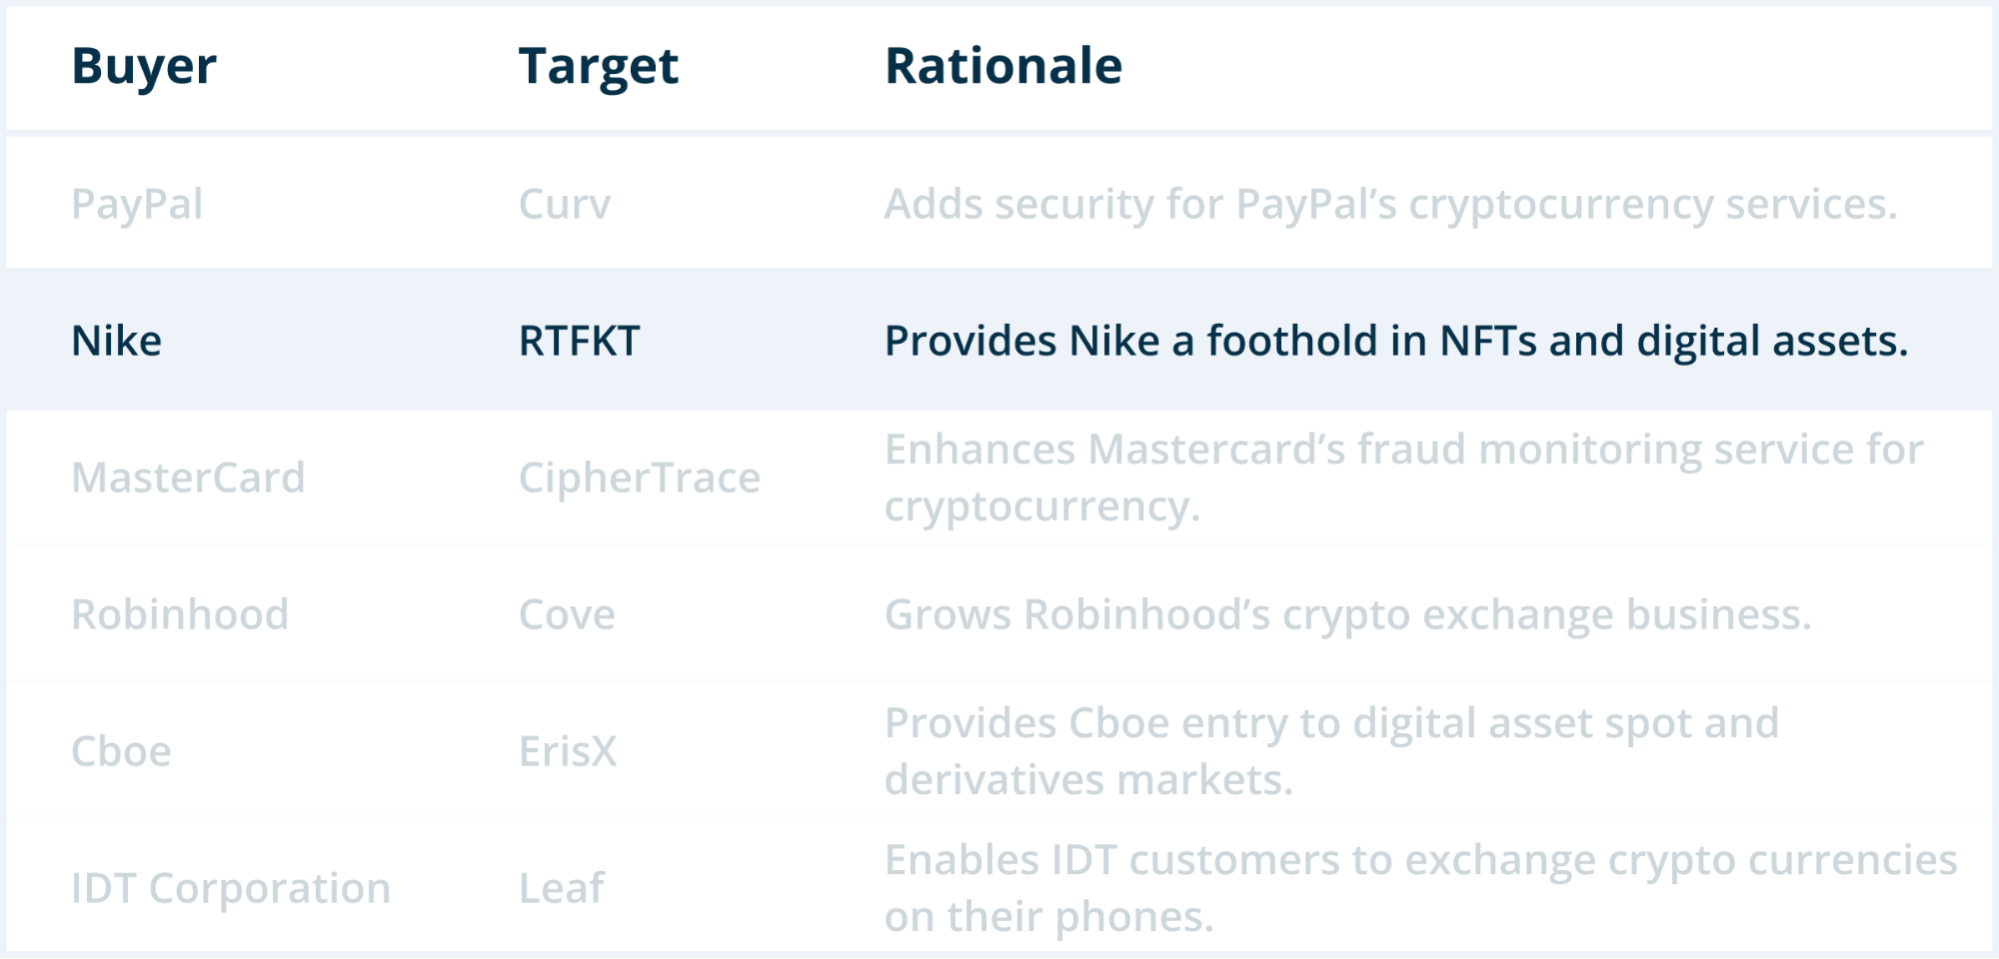Click the Target column header
The image size is (1999, 959).
coord(598,67)
